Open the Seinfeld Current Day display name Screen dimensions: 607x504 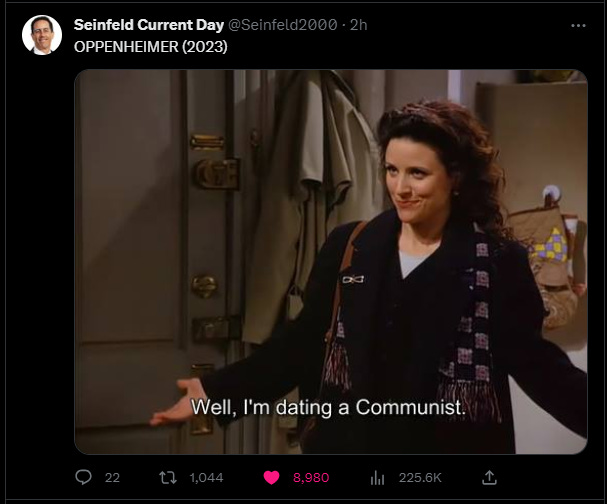(x=149, y=25)
